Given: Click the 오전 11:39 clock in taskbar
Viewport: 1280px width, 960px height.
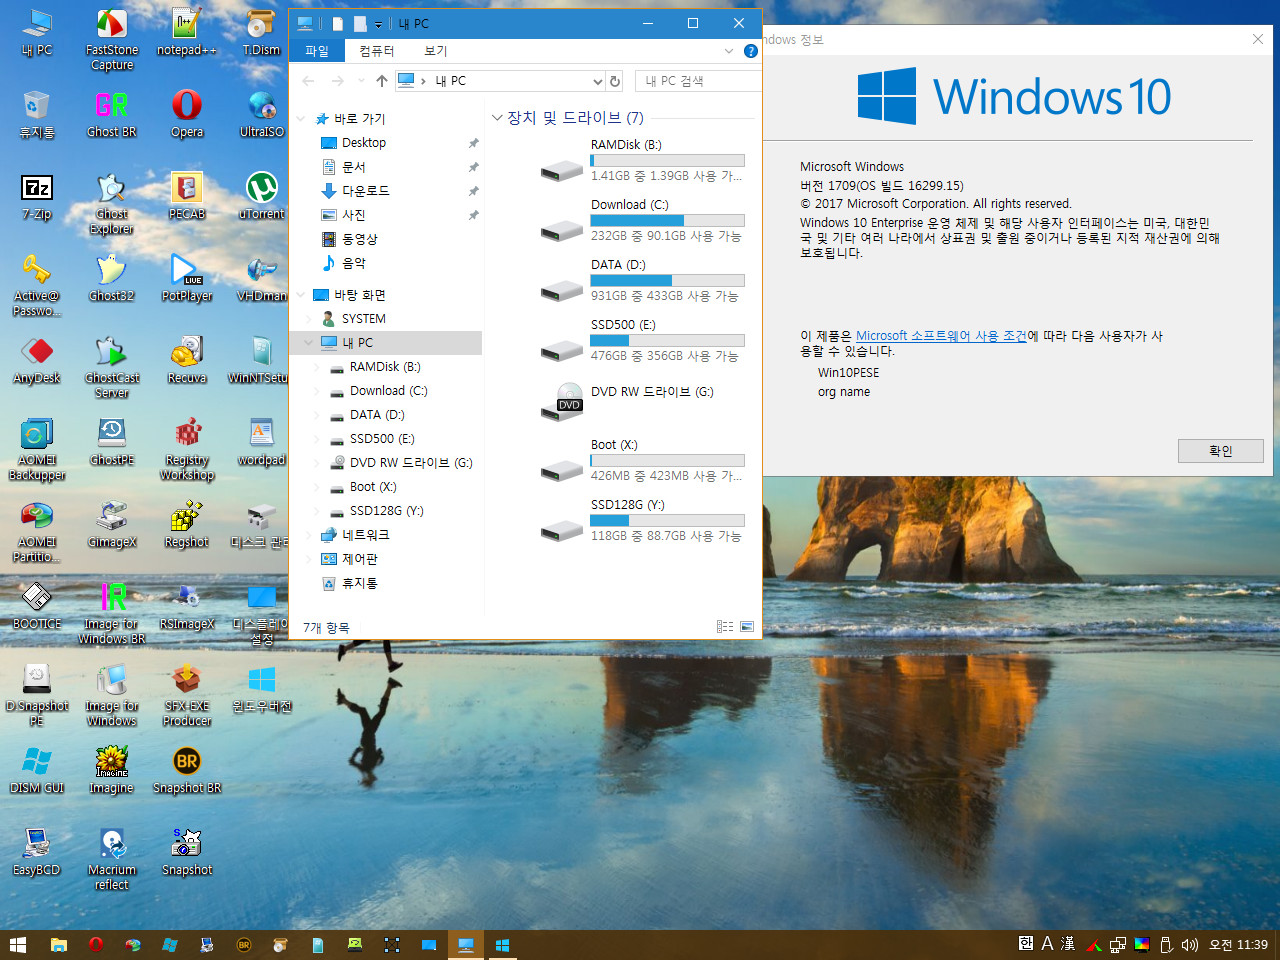Looking at the screenshot, I should 1238,945.
